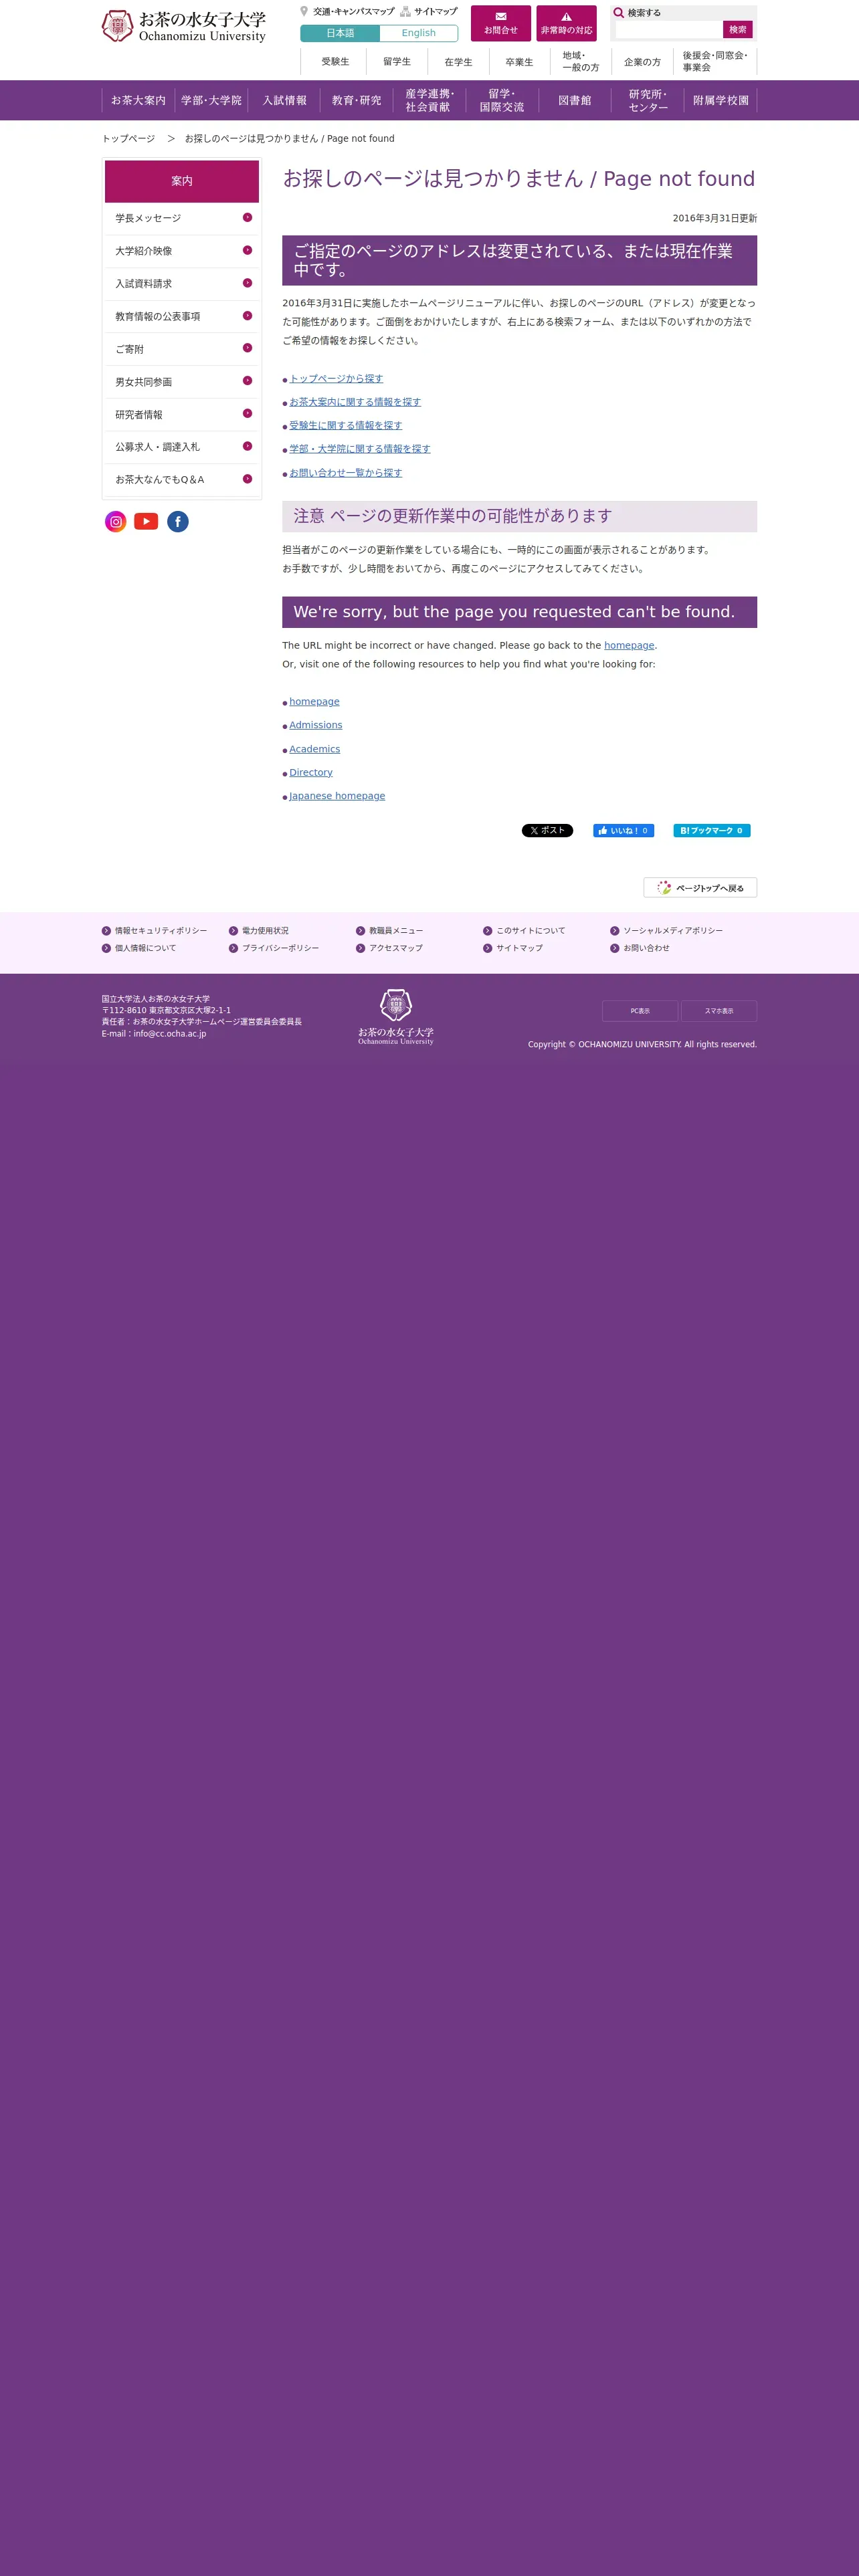The width and height of the screenshot is (859, 2576).
Task: Select スマホ表示 view mode
Action: (719, 1011)
